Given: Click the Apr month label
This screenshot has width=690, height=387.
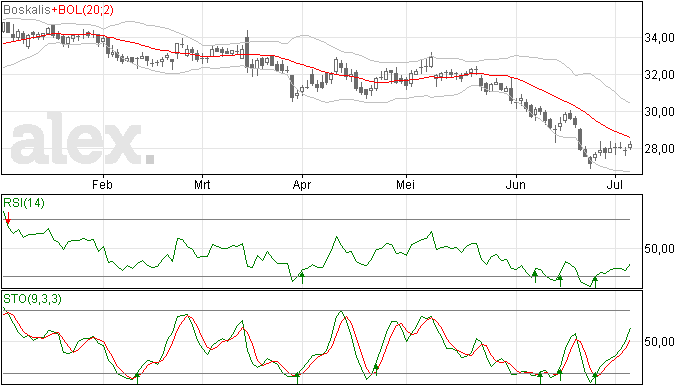Looking at the screenshot, I should tap(302, 185).
